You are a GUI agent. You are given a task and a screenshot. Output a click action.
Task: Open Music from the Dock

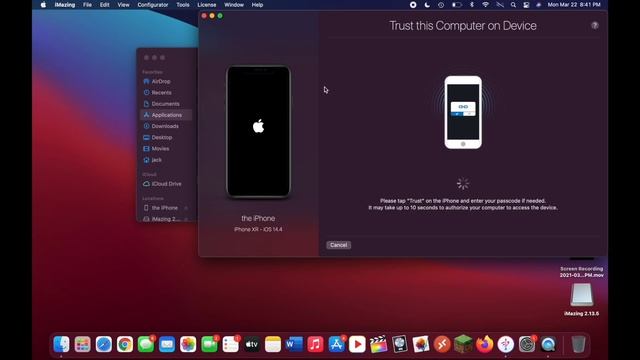point(315,344)
